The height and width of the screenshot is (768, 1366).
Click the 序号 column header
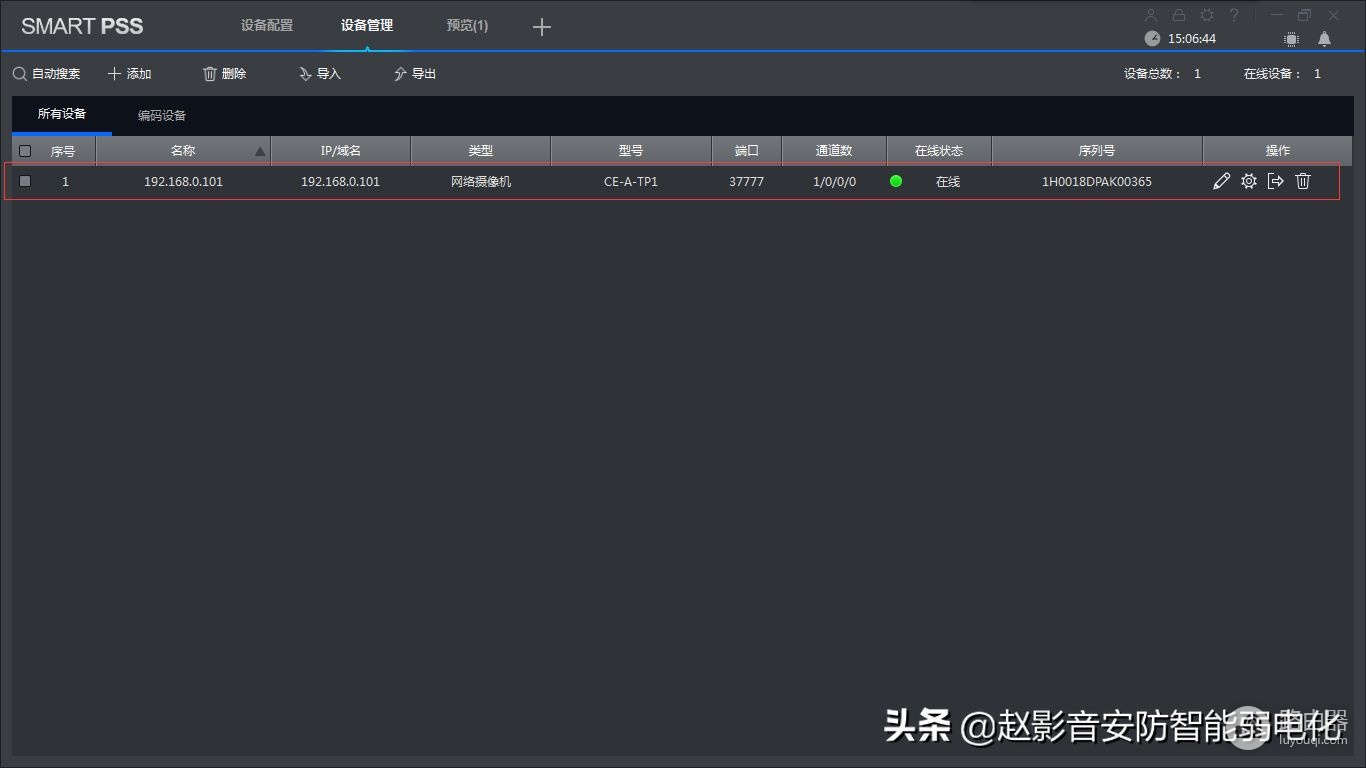pyautogui.click(x=63, y=151)
